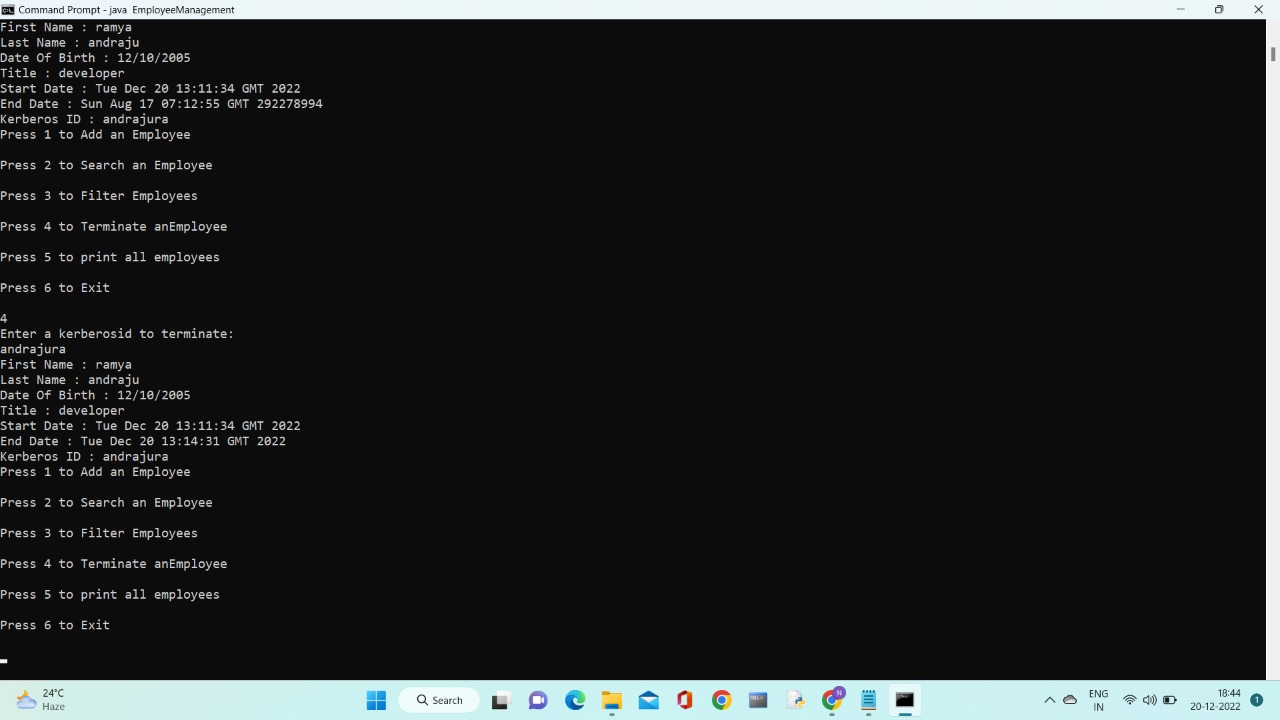The width and height of the screenshot is (1280, 720).
Task: Open the Start menu
Action: (x=376, y=700)
